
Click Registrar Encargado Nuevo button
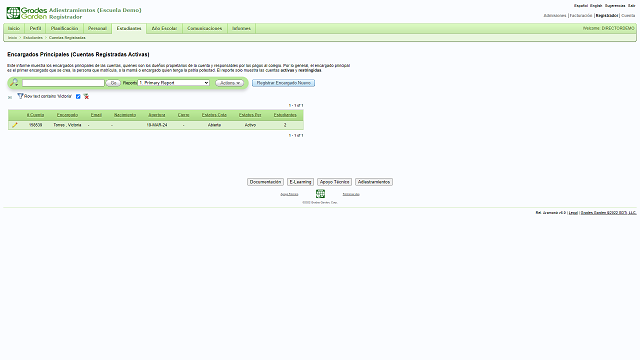[x=283, y=83]
